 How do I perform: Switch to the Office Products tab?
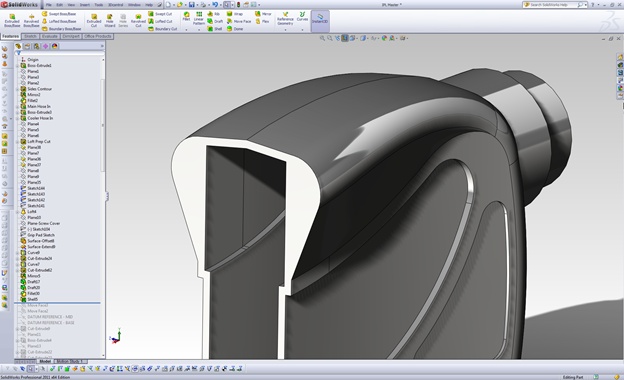click(x=98, y=36)
